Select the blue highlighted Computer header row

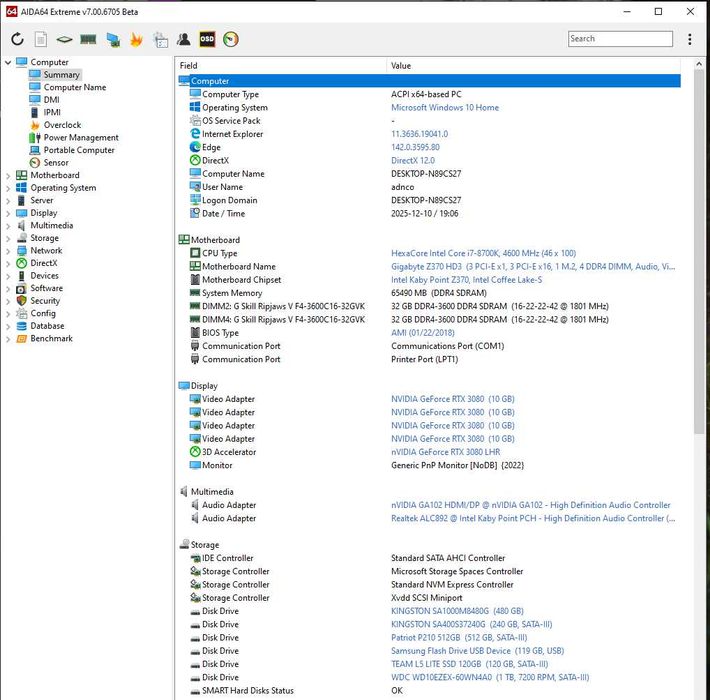(429, 81)
